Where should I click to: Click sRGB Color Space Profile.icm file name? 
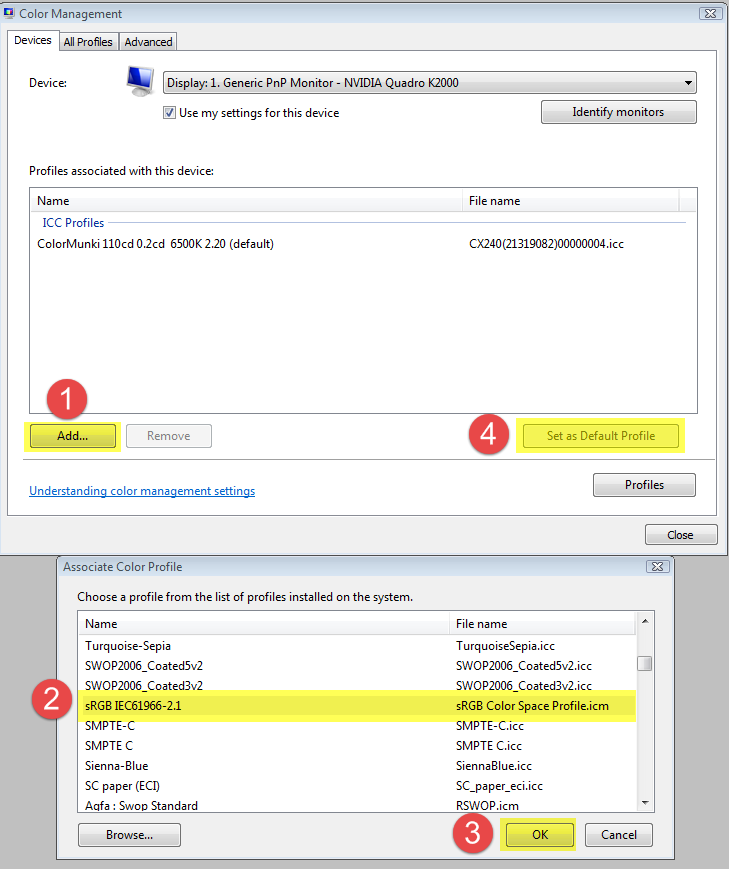[532, 706]
